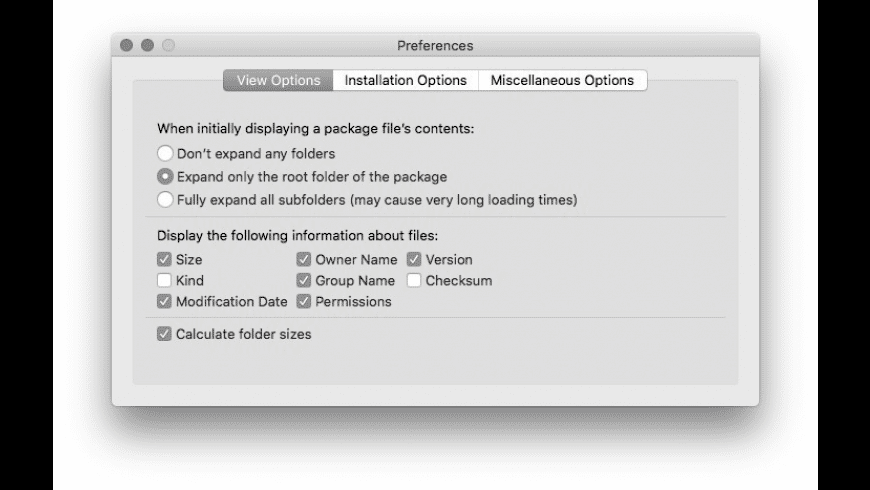Image resolution: width=870 pixels, height=490 pixels.
Task: Turn off the Version checkbox
Action: click(x=414, y=260)
